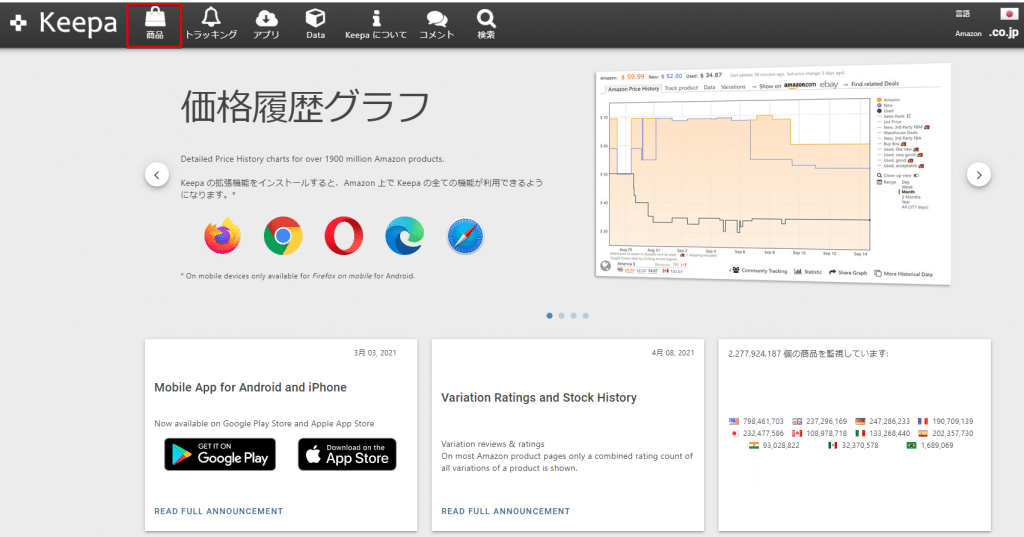Open the コメント speech bubbles icon
The height and width of the screenshot is (537, 1024).
tap(437, 18)
